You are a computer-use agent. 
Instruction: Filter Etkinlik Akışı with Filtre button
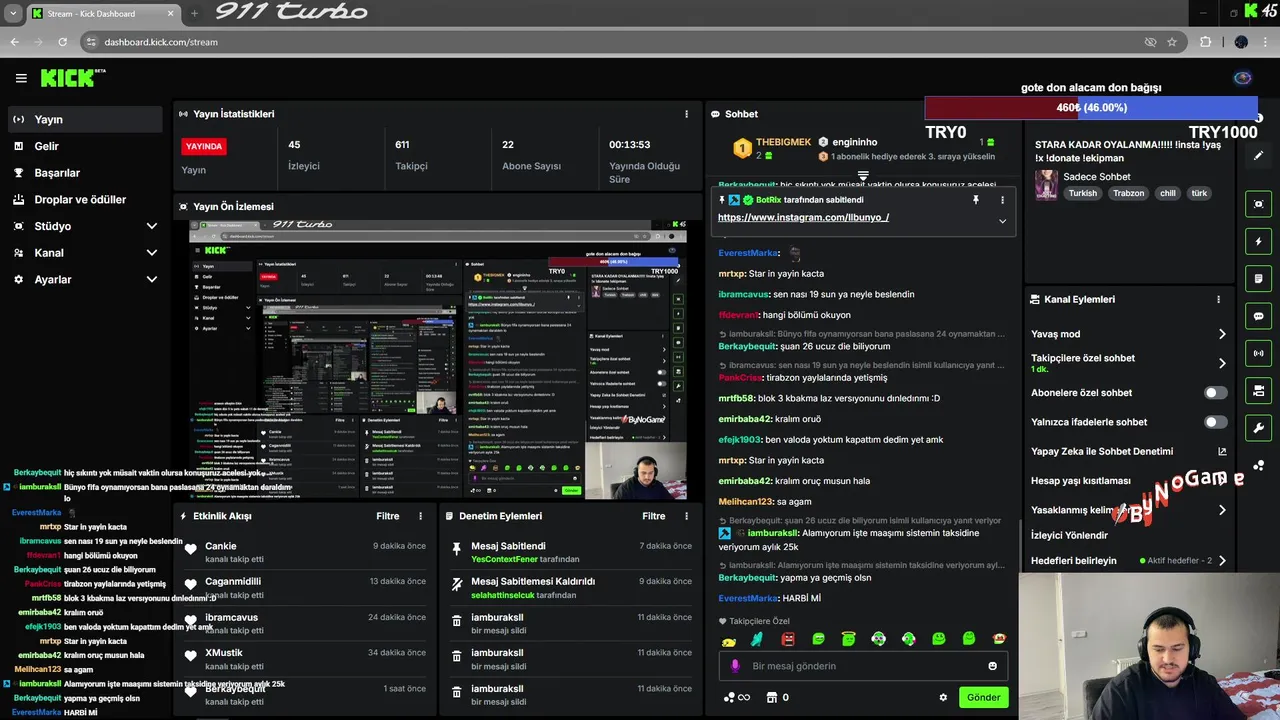pos(388,516)
